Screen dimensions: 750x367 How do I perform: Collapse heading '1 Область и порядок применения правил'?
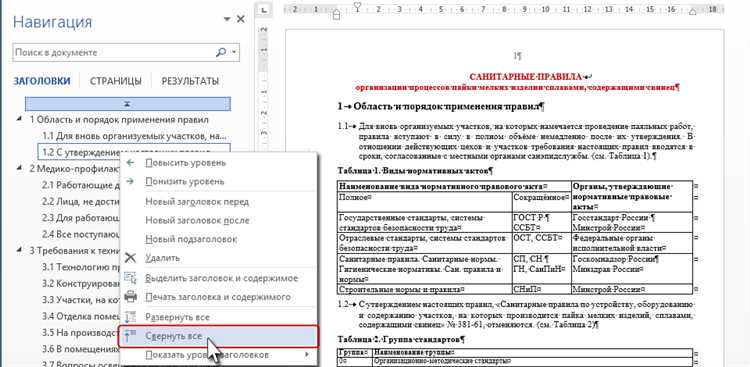[x=19, y=119]
